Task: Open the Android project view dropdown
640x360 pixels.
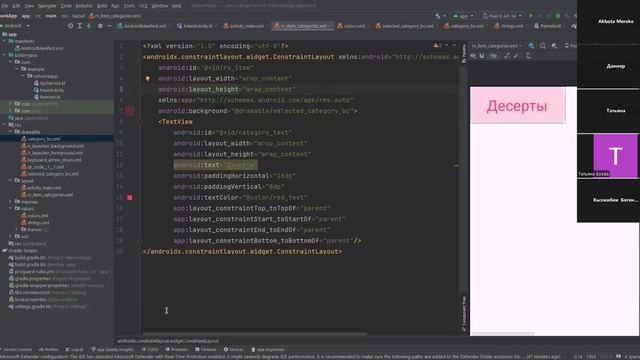Action: [16, 26]
